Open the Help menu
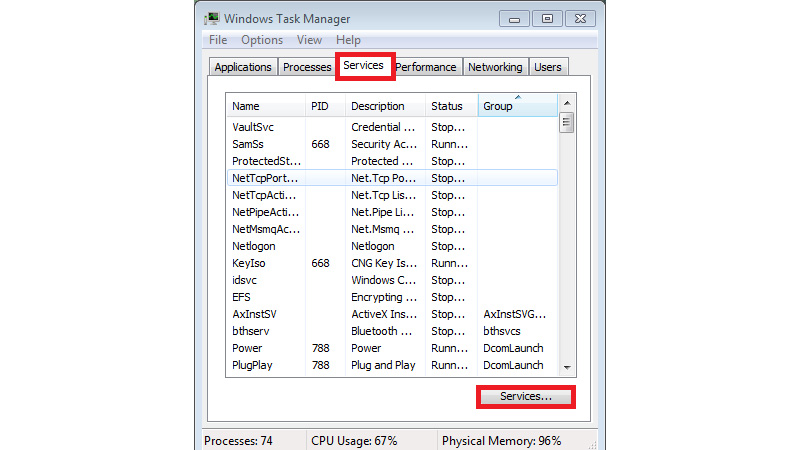 point(348,40)
